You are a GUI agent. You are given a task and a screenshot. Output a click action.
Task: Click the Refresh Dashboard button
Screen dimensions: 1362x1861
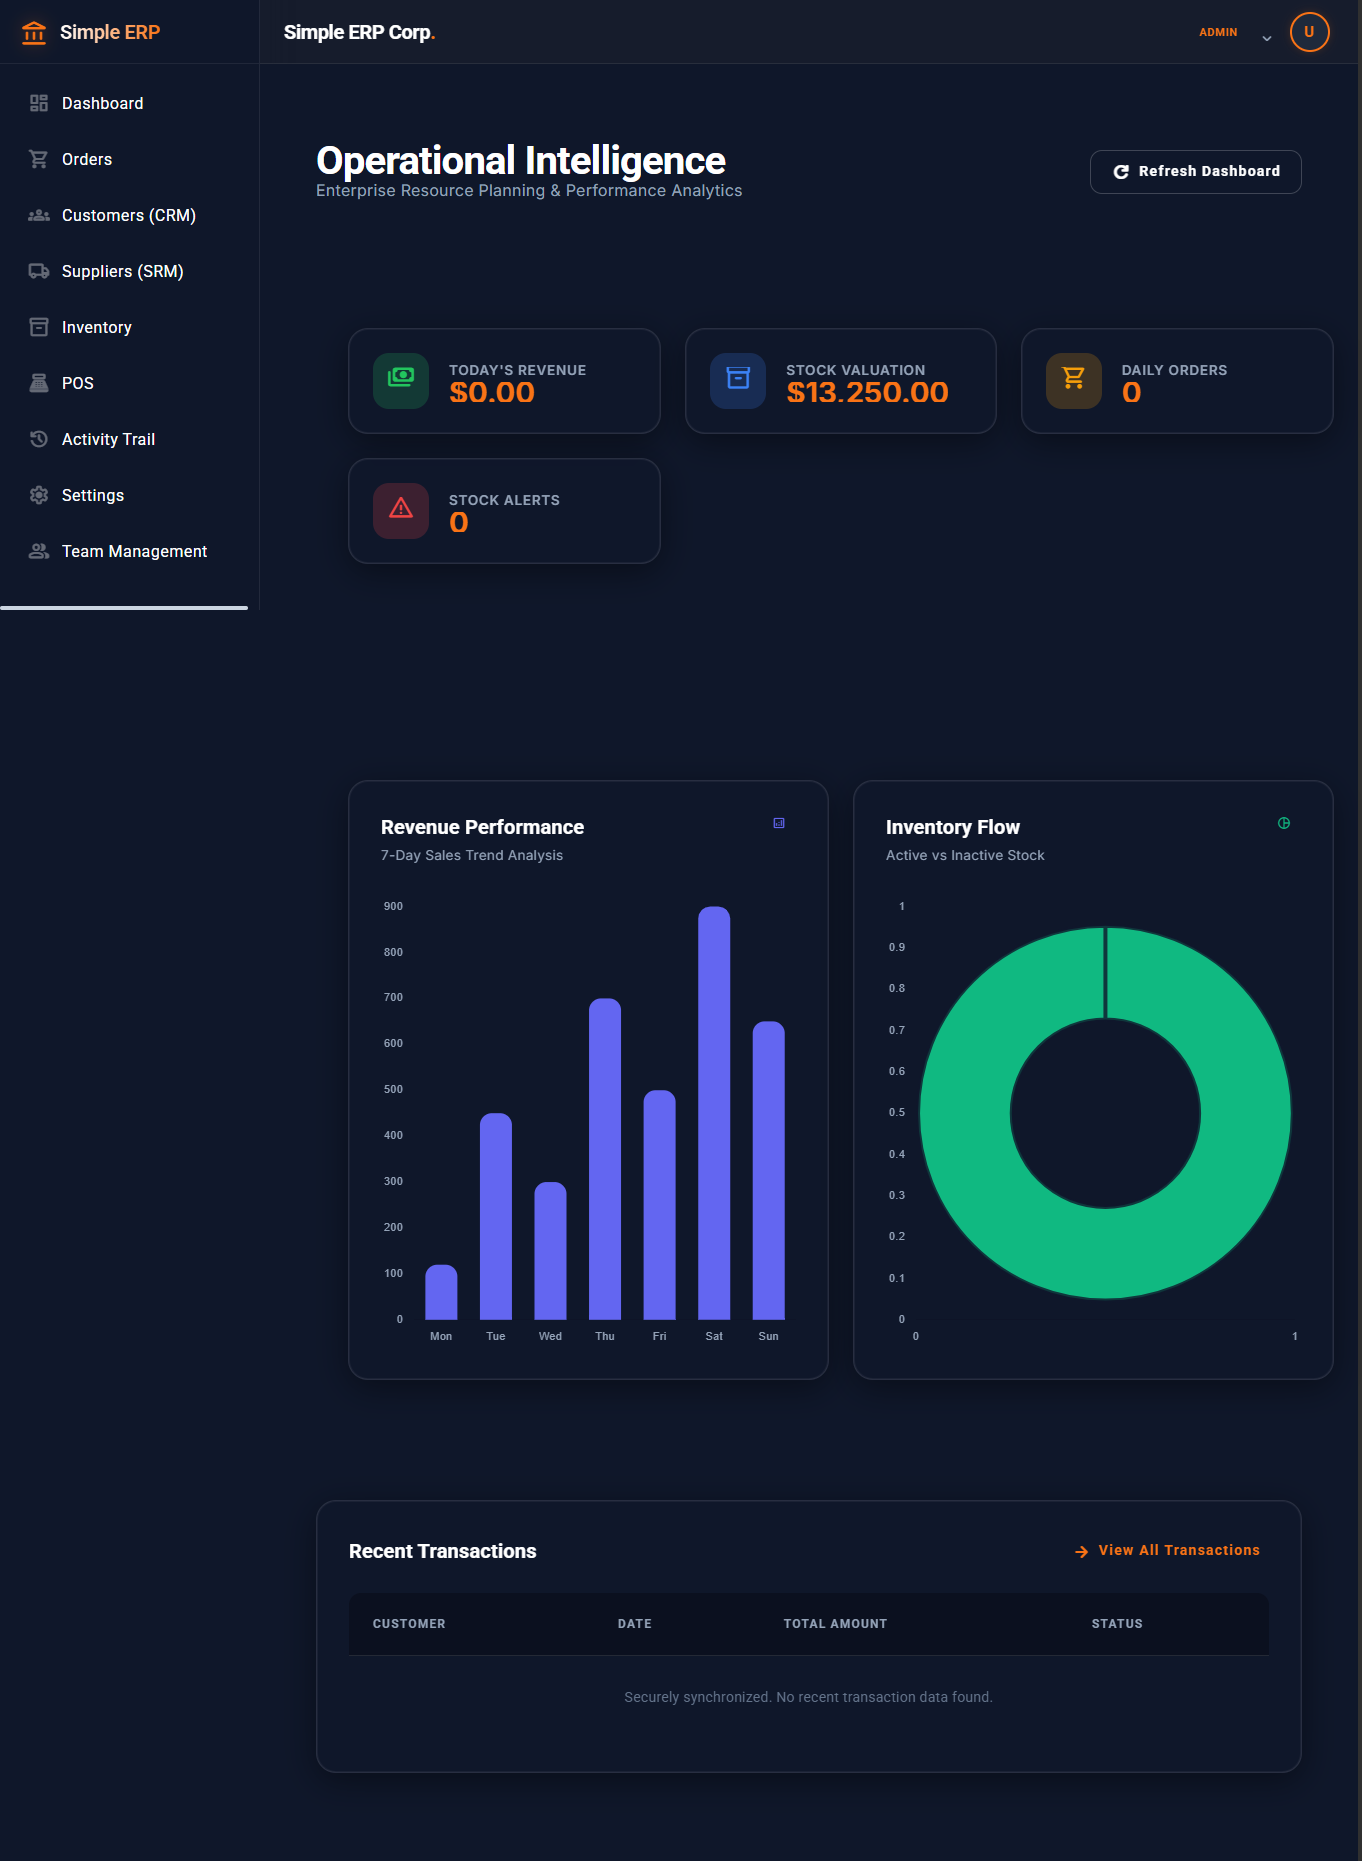(x=1195, y=171)
